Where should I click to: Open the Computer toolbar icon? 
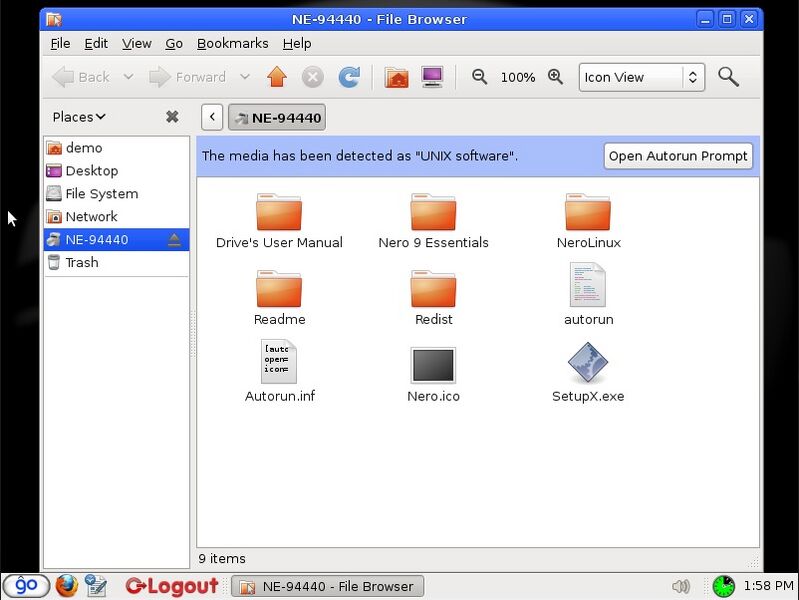[432, 77]
